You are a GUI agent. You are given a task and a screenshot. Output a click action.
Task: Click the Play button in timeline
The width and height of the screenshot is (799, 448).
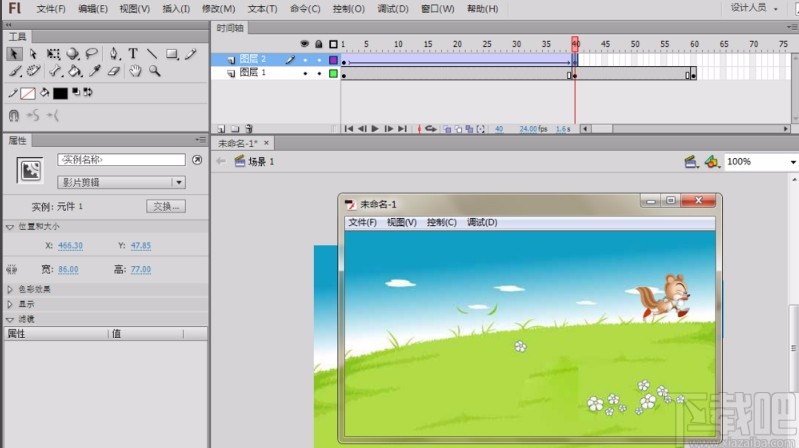pos(375,129)
